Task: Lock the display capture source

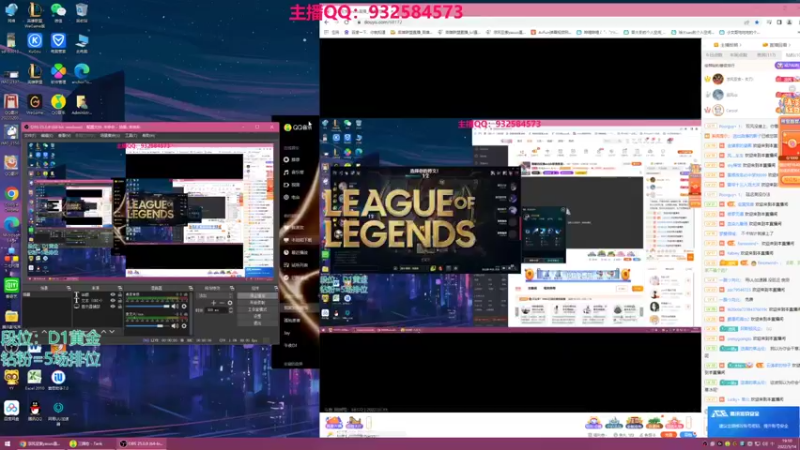Action: [x=120, y=306]
